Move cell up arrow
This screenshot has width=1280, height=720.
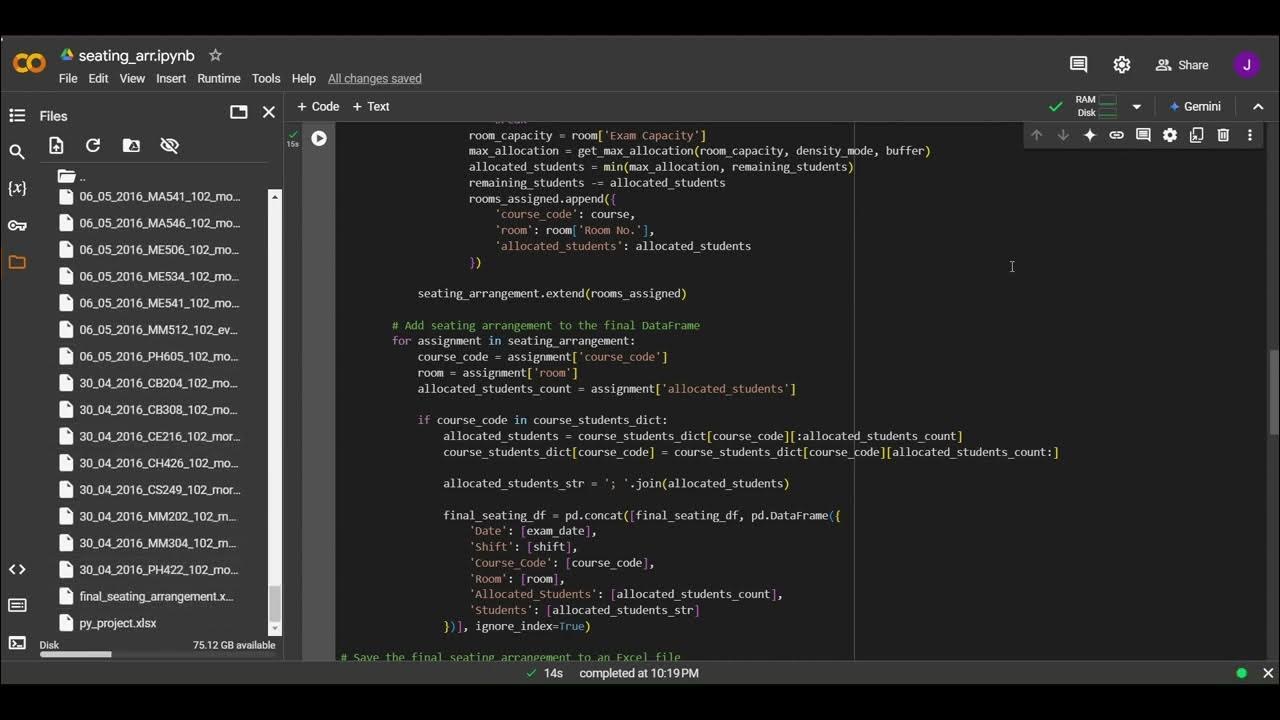[x=1037, y=135]
